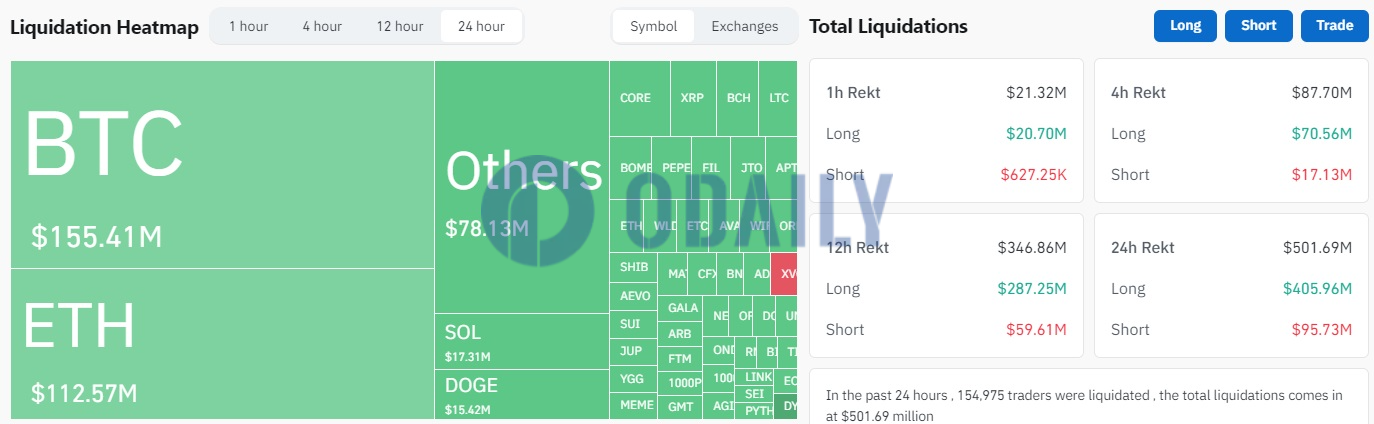
Task: Switch to the 4 hour timeframe
Action: coord(322,26)
